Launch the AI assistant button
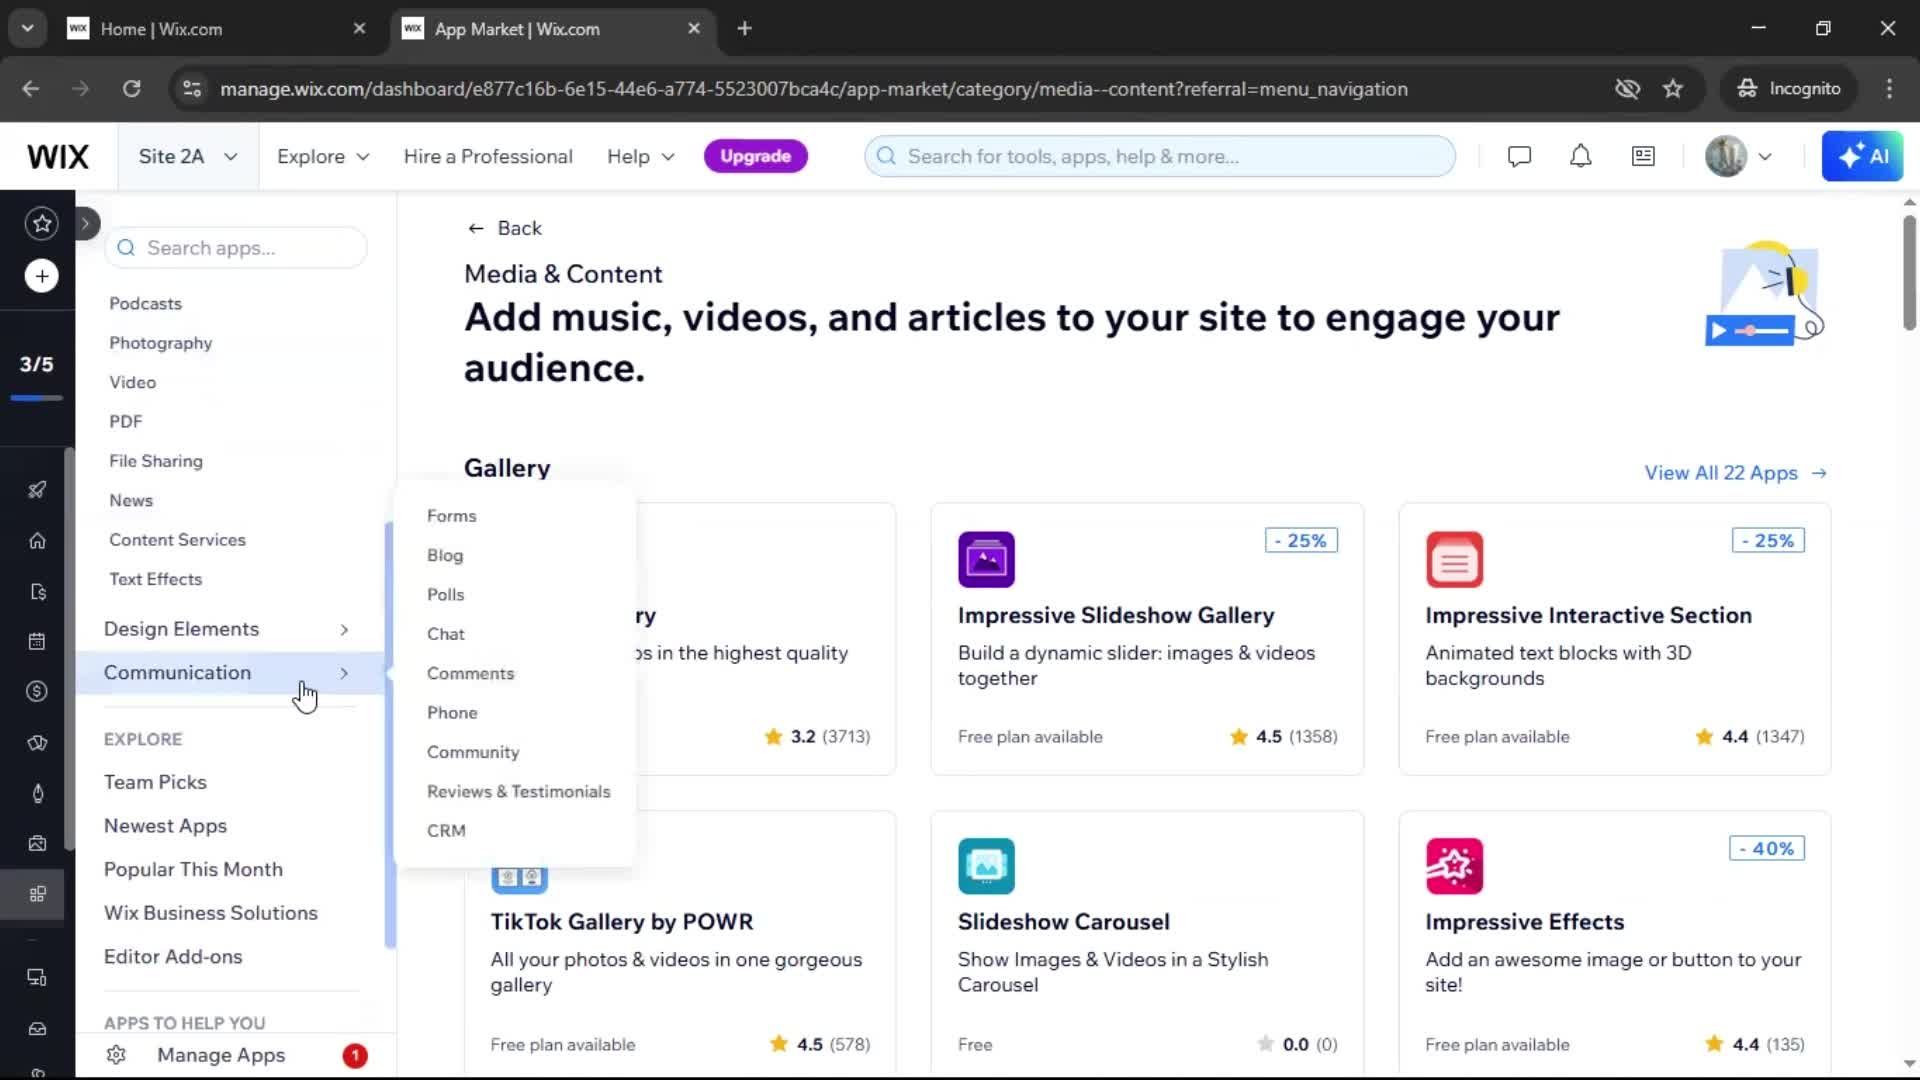The image size is (1920, 1080). (1862, 156)
